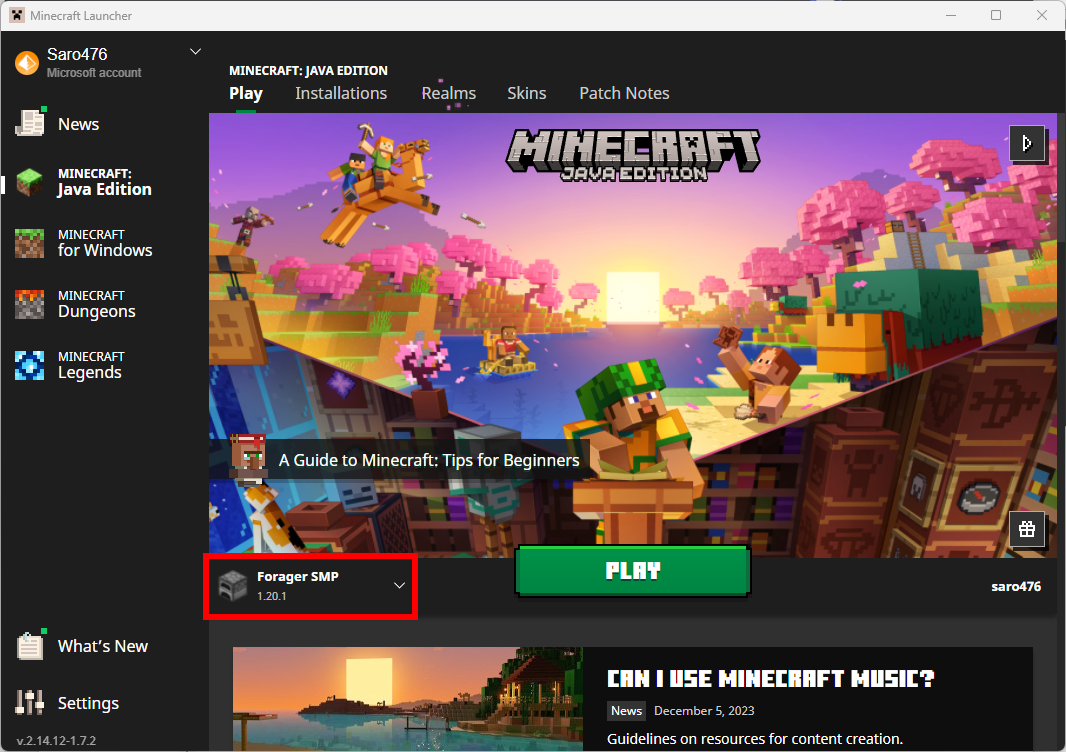Click the 'December 5, 2023' article date
The height and width of the screenshot is (752, 1066).
click(x=704, y=711)
